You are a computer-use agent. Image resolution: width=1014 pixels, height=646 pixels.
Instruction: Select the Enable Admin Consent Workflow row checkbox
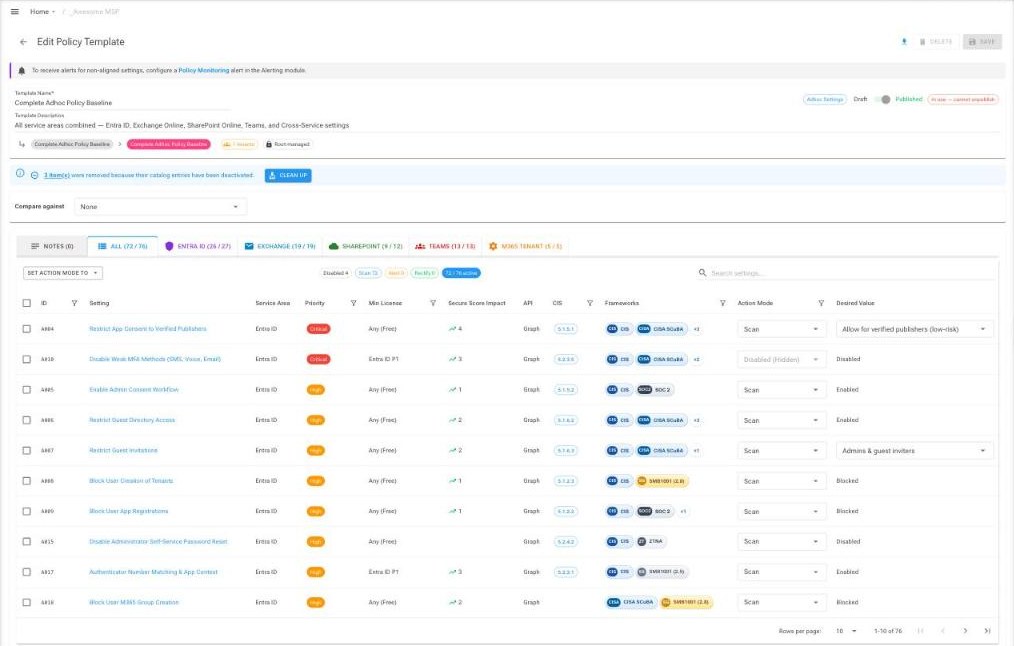(x=27, y=390)
